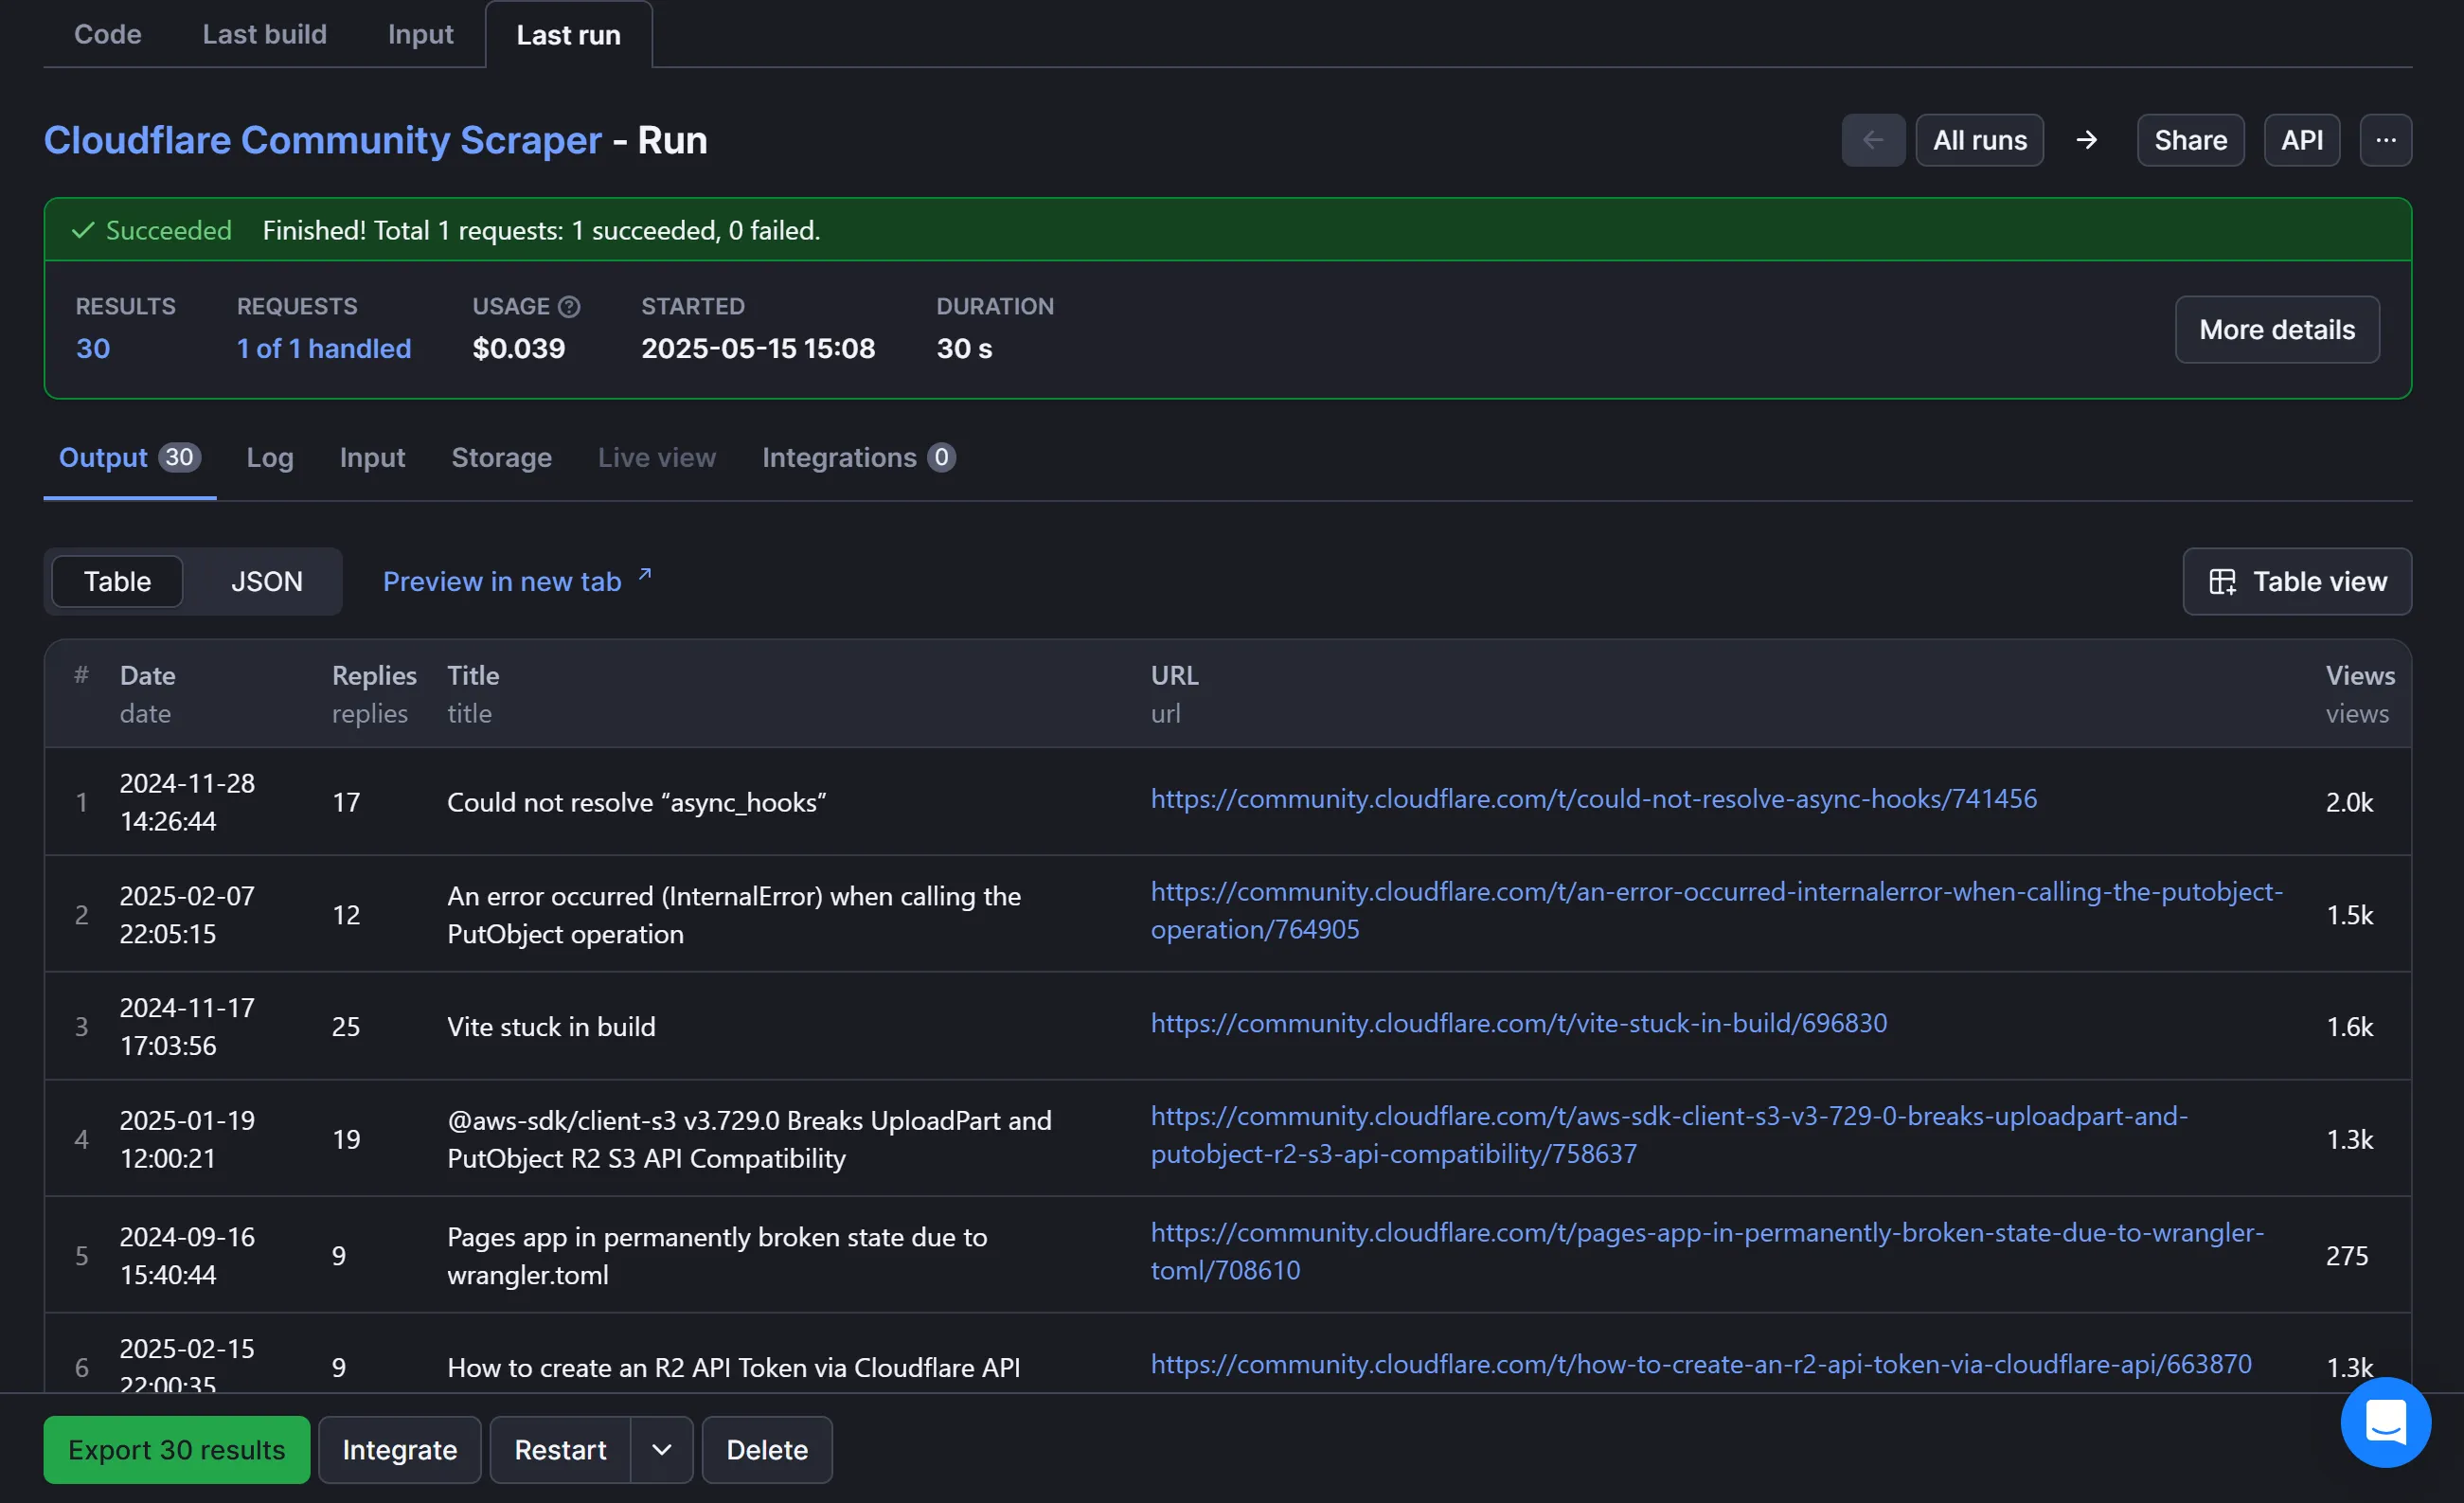Click title Could not resolve "async_hooks"
The width and height of the screenshot is (2464, 1503).
(636, 802)
